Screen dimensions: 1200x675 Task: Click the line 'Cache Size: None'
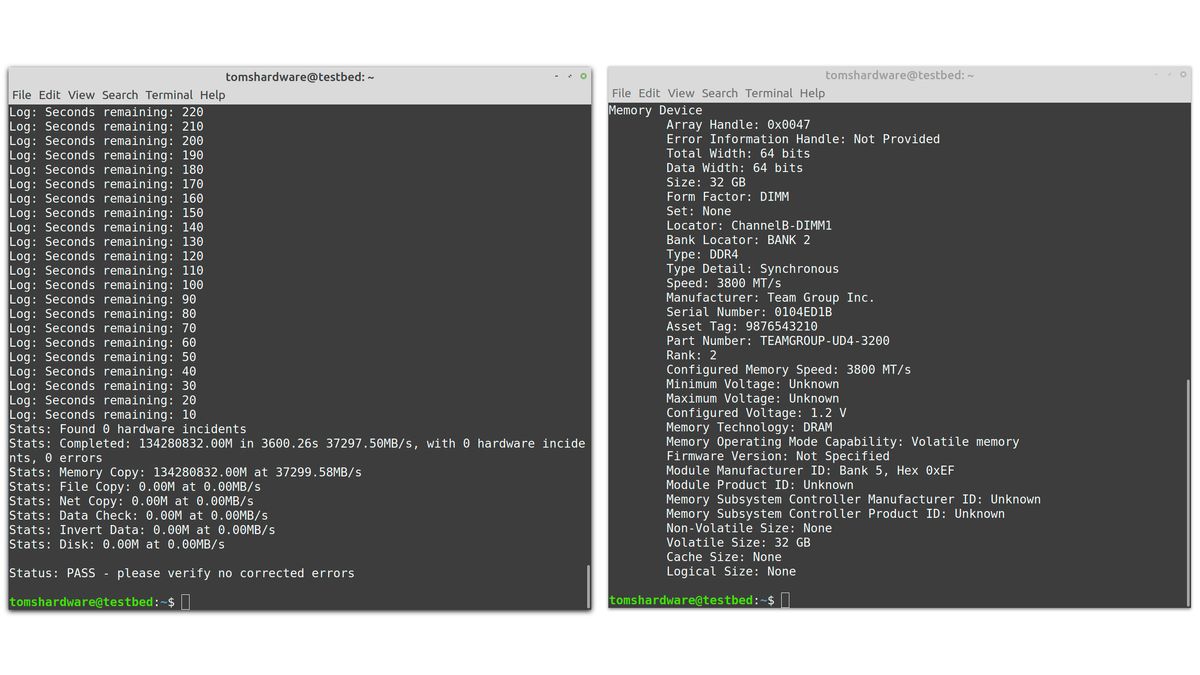pyautogui.click(x=724, y=557)
